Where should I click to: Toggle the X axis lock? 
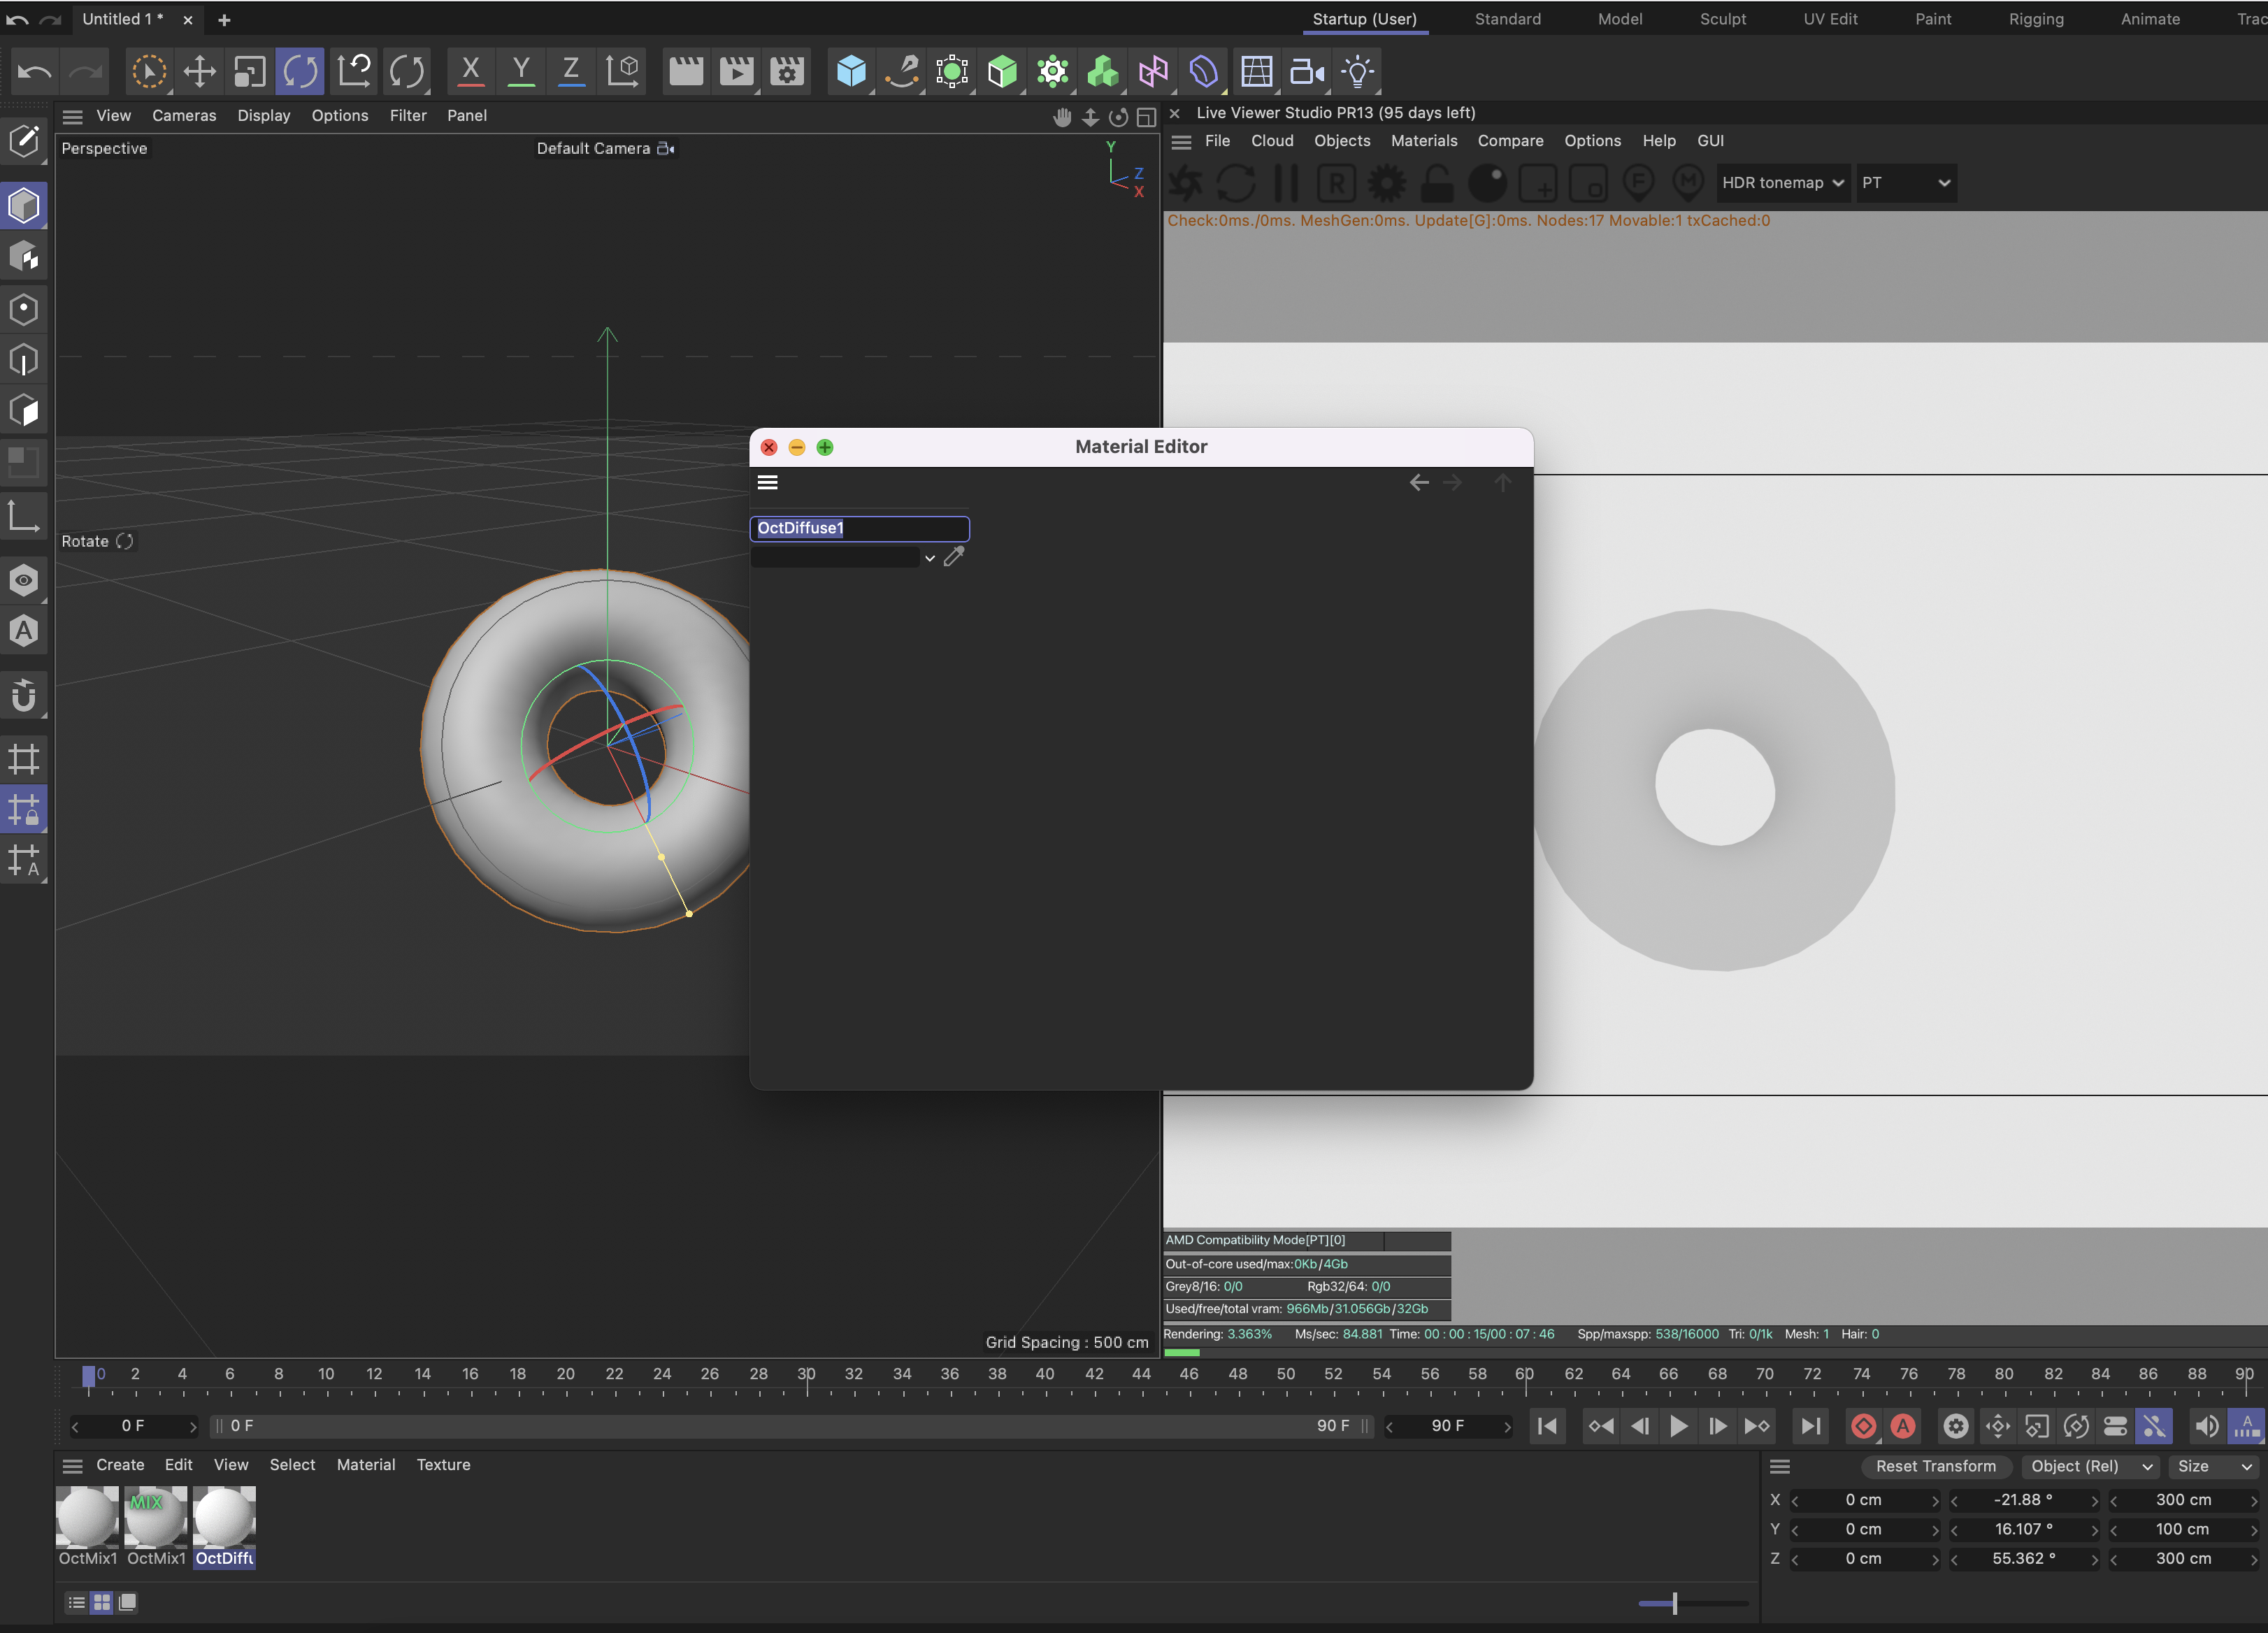(x=470, y=71)
